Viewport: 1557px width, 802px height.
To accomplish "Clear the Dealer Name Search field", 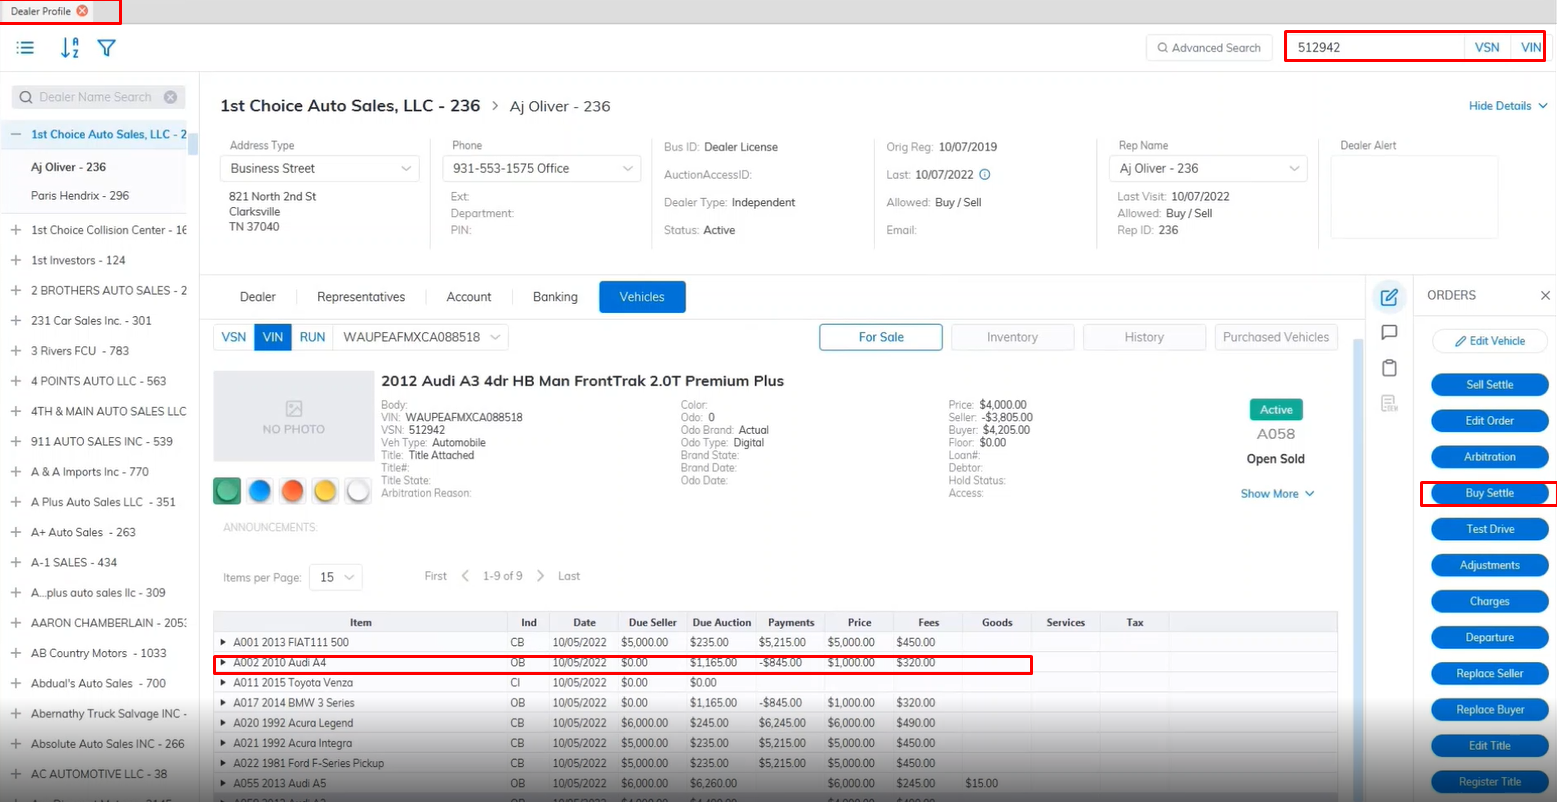I will [x=170, y=97].
